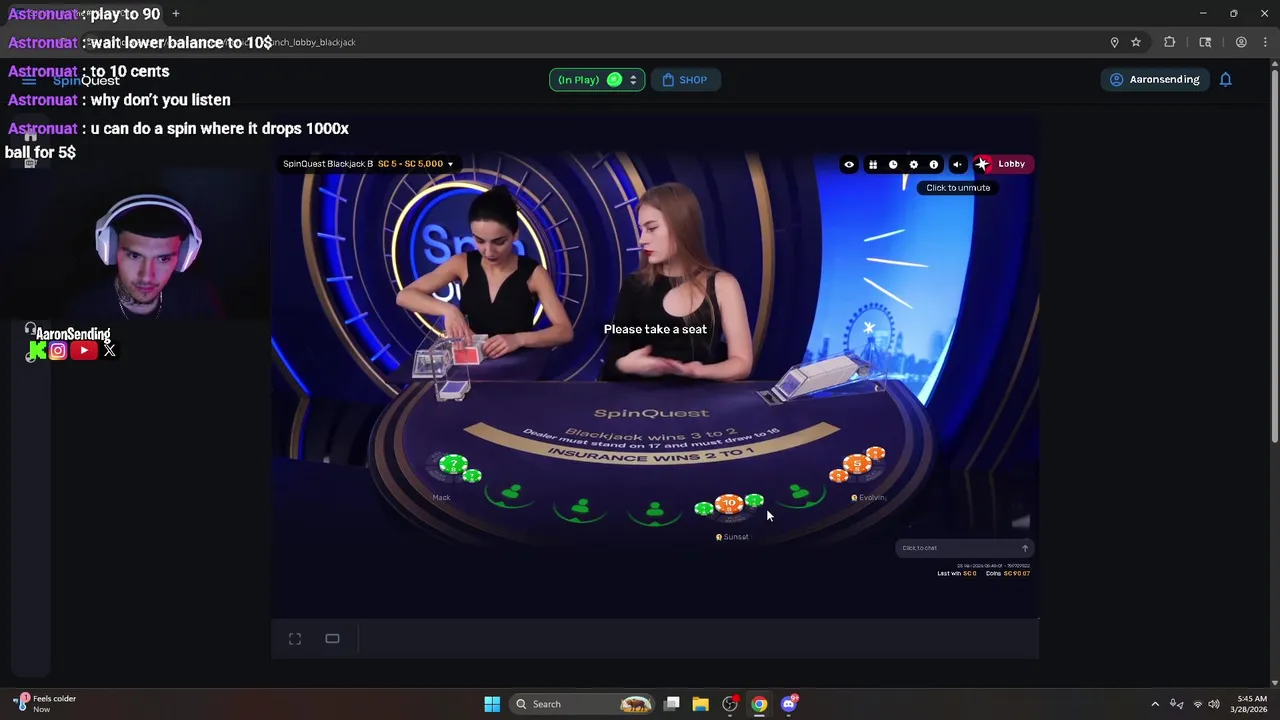This screenshot has height=720, width=1280.
Task: Click the location permission icon in address bar
Action: pos(1114,42)
